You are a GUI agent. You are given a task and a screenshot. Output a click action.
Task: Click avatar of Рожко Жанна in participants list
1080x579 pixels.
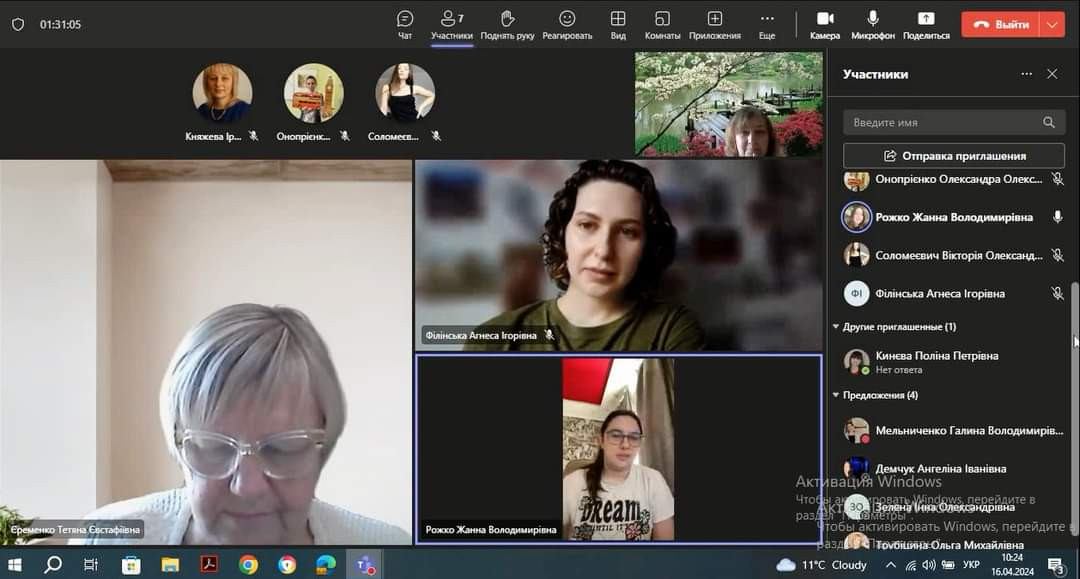click(x=856, y=217)
